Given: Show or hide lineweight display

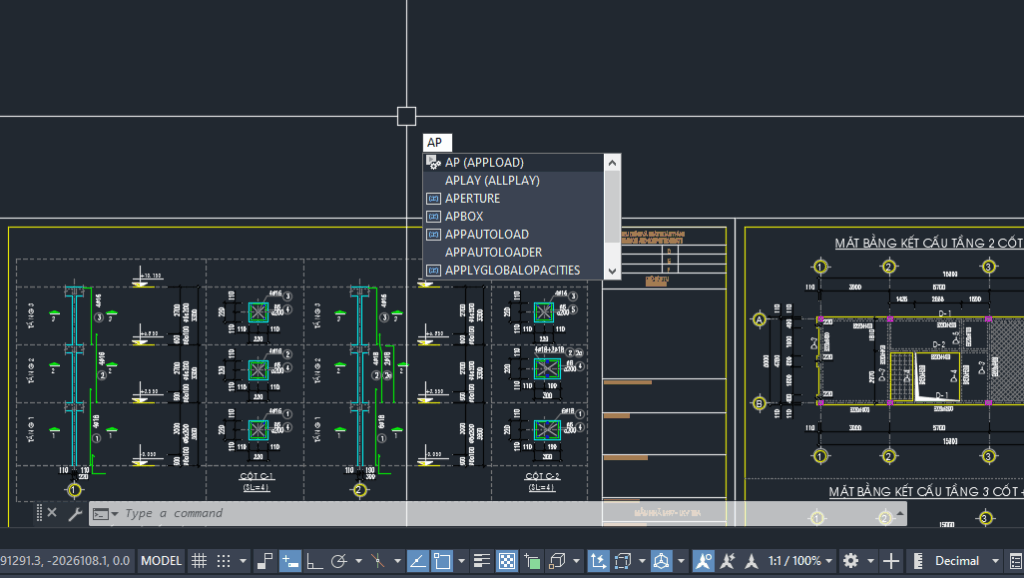Looking at the screenshot, I should click(x=482, y=561).
